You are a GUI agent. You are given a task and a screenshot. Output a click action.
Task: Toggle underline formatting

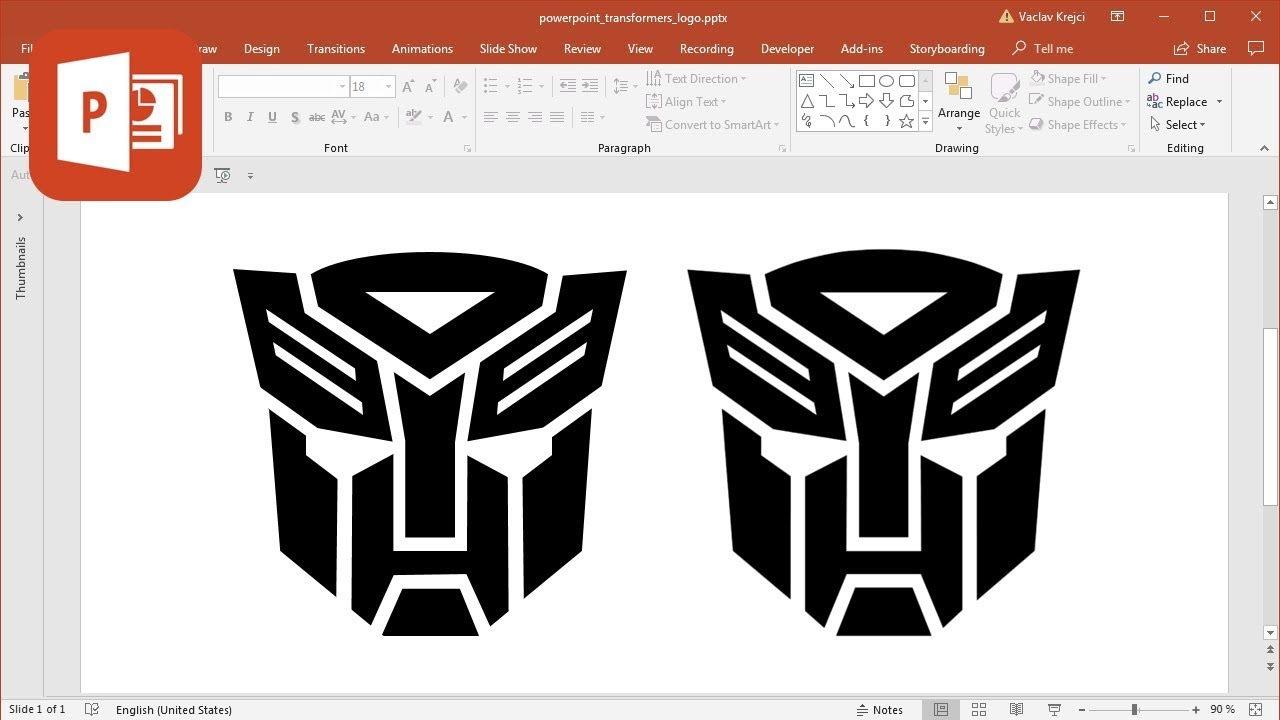coord(272,117)
